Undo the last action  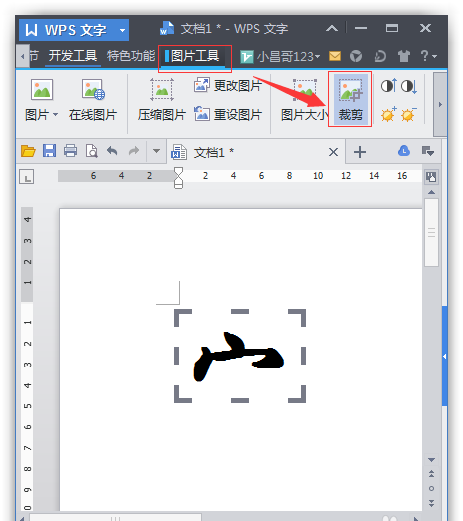112,151
